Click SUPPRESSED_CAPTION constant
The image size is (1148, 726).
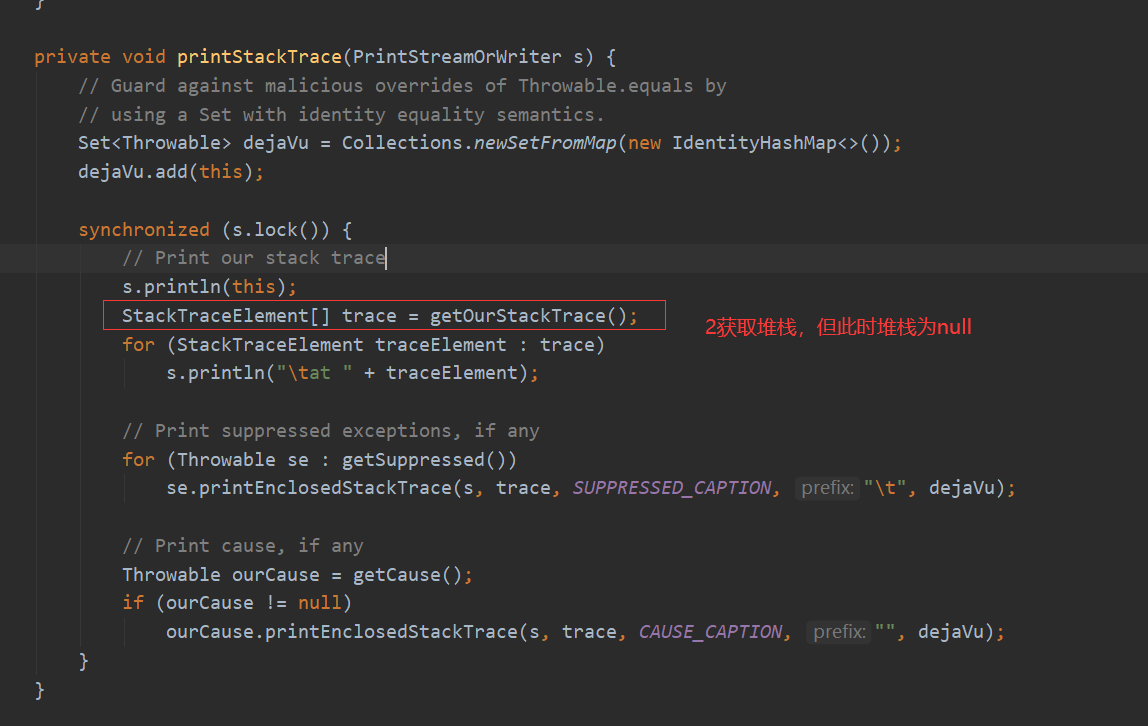point(671,488)
